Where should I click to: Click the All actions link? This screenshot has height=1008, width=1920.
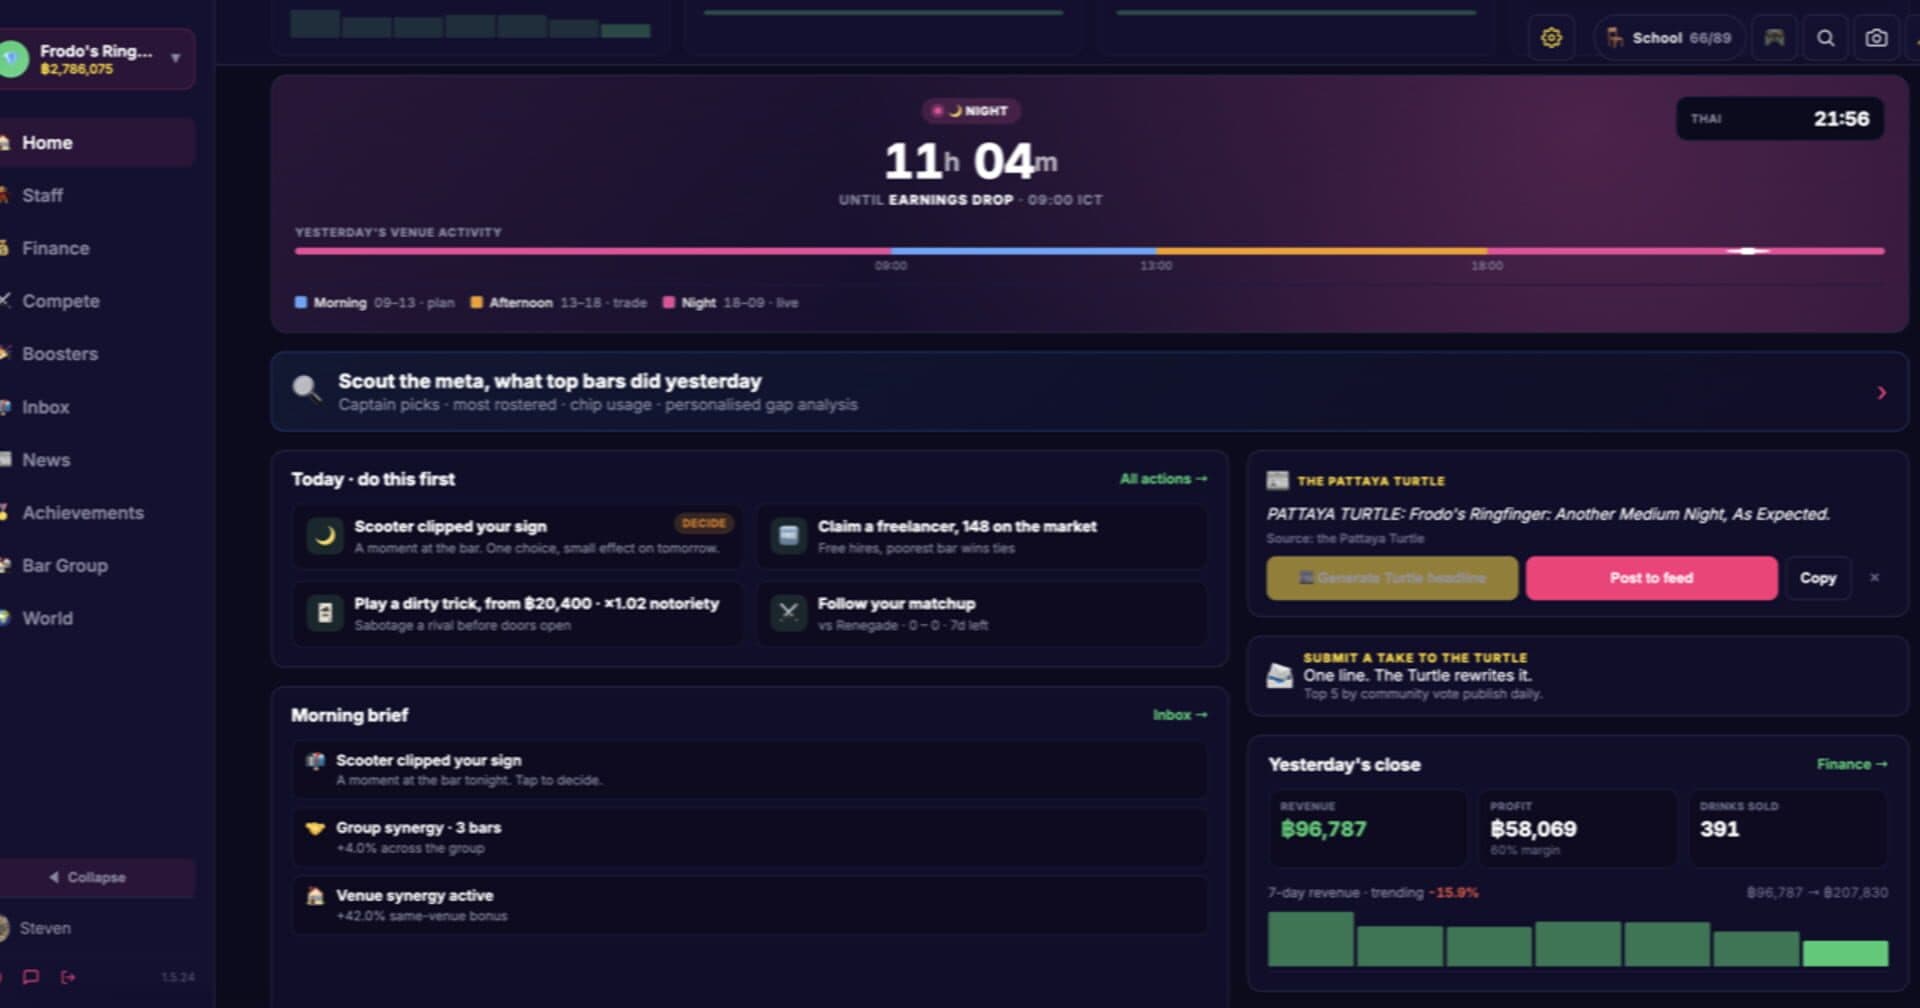click(1163, 479)
